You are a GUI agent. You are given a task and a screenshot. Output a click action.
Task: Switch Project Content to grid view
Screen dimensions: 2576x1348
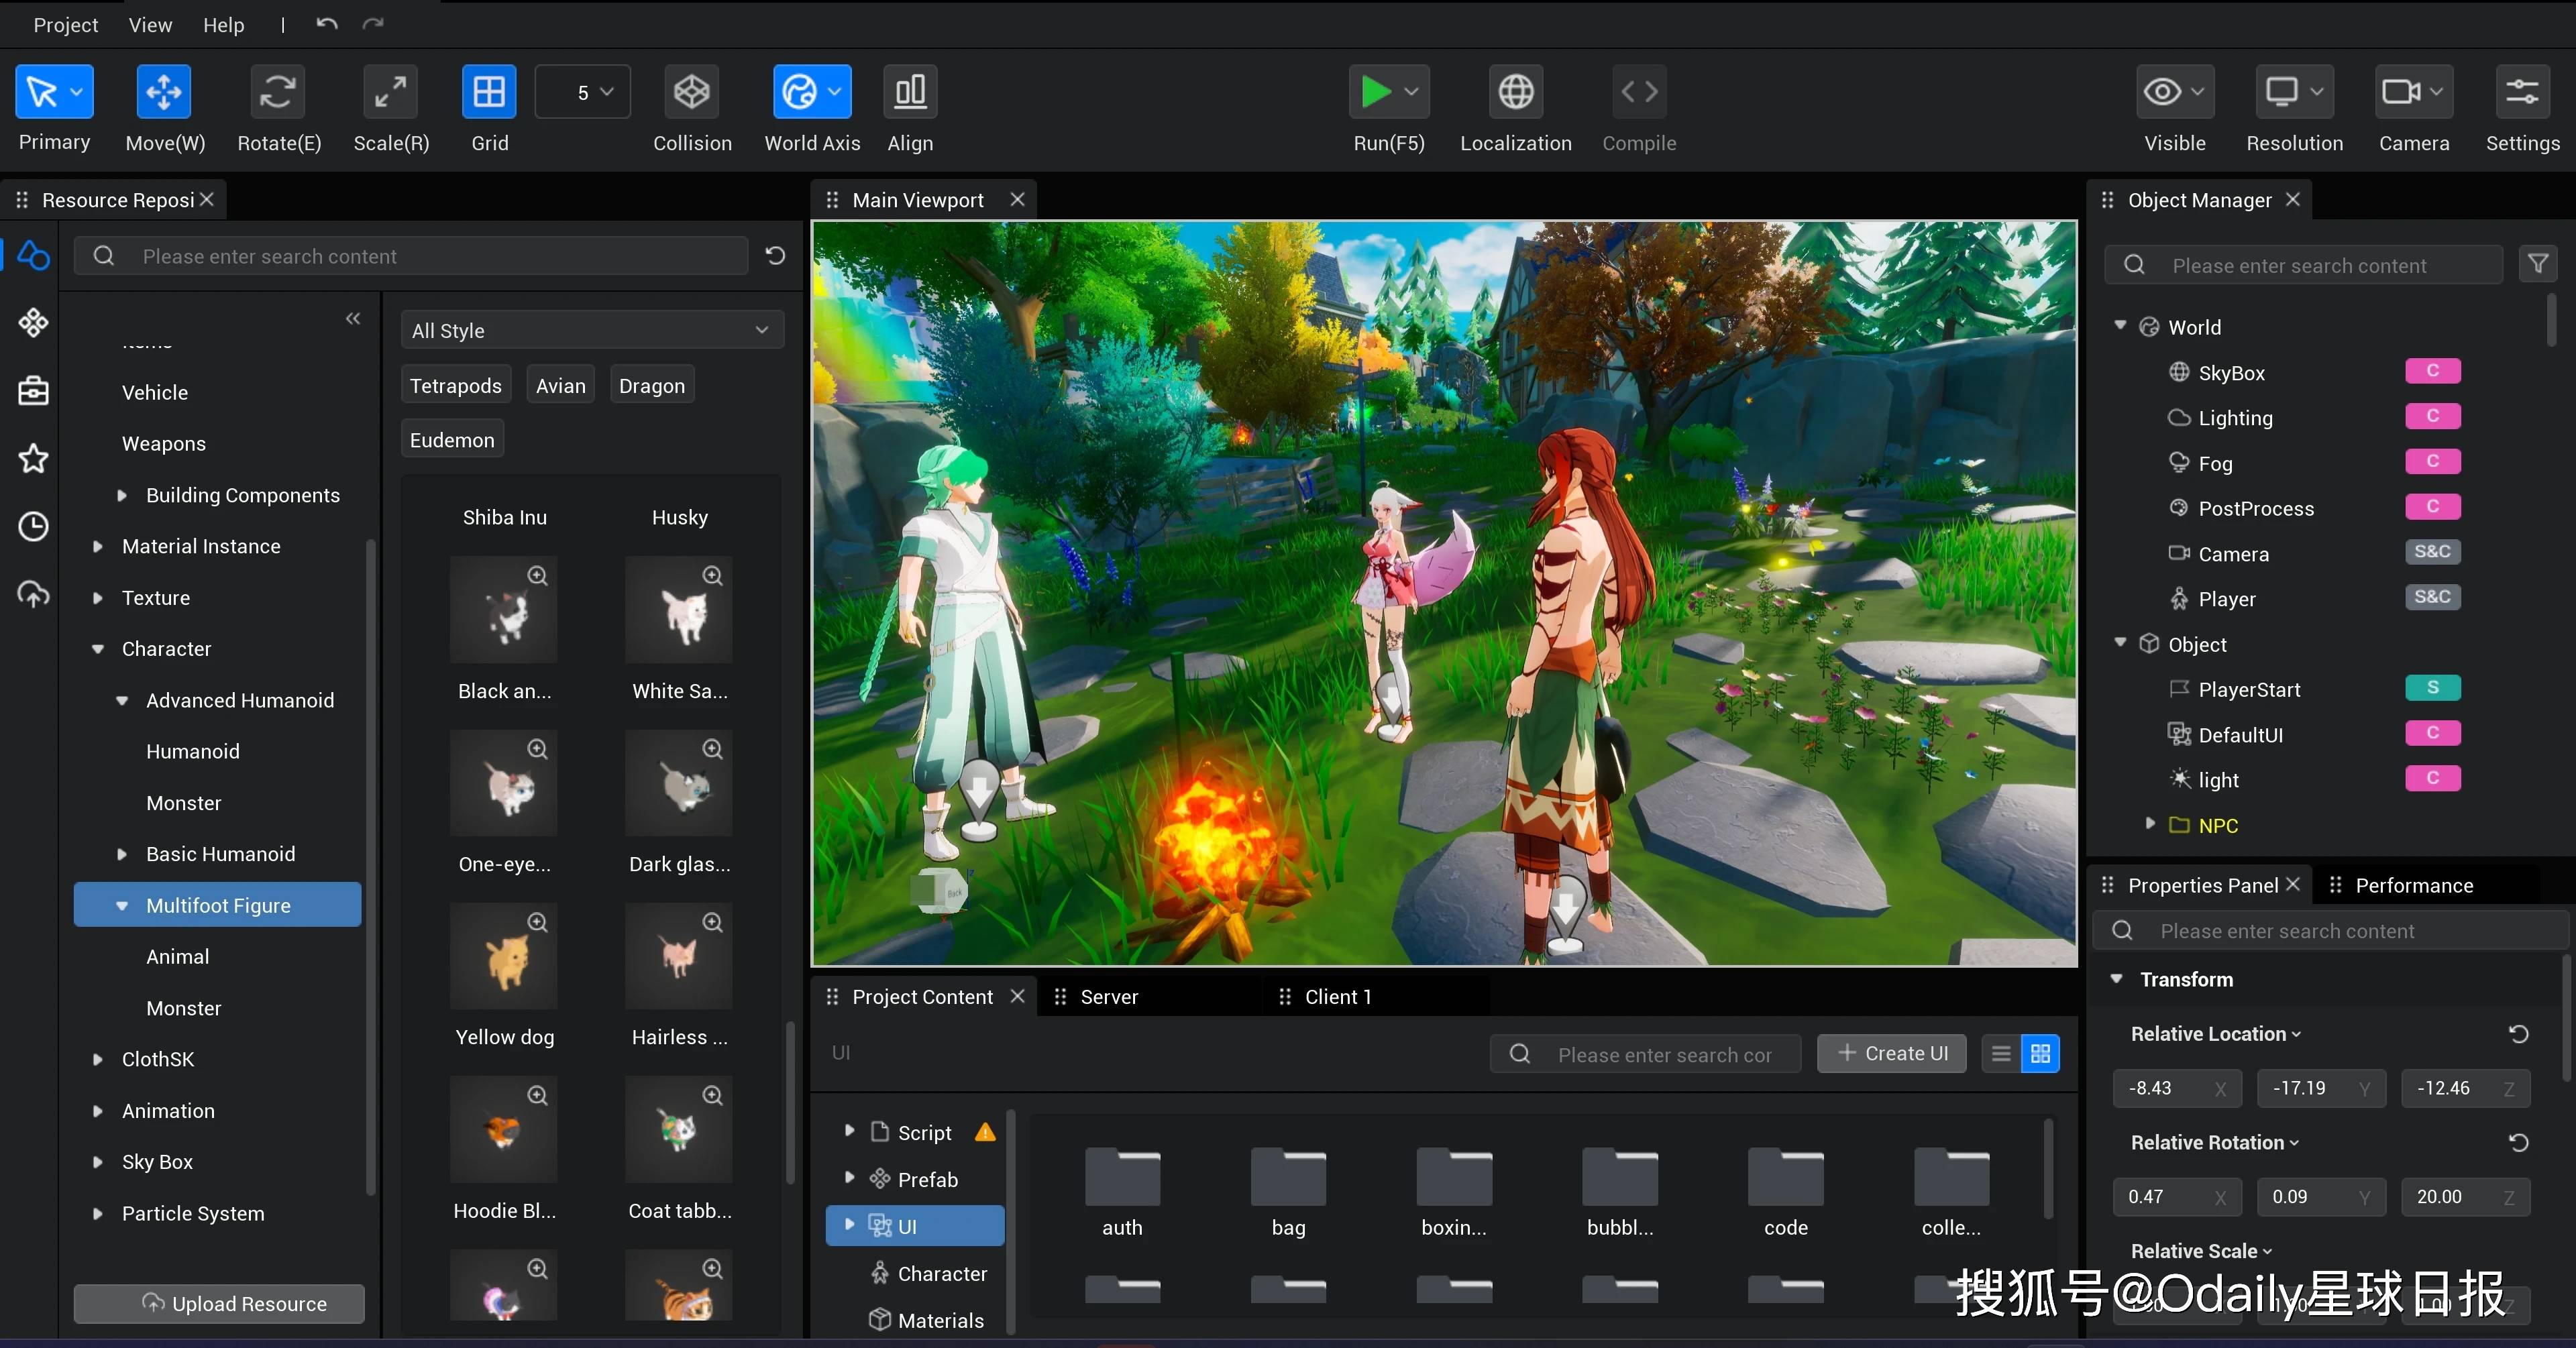(x=2040, y=1054)
